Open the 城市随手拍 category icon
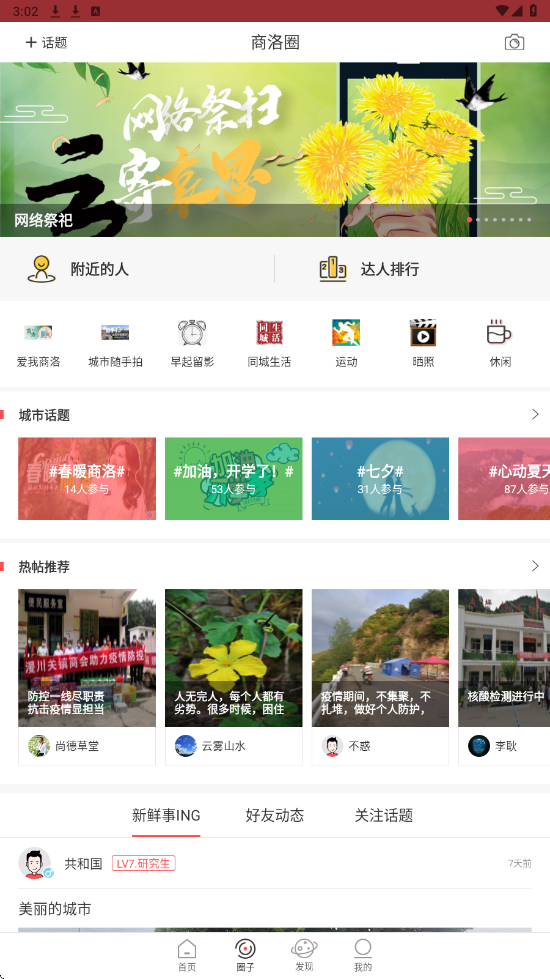550x979 pixels. (115, 332)
